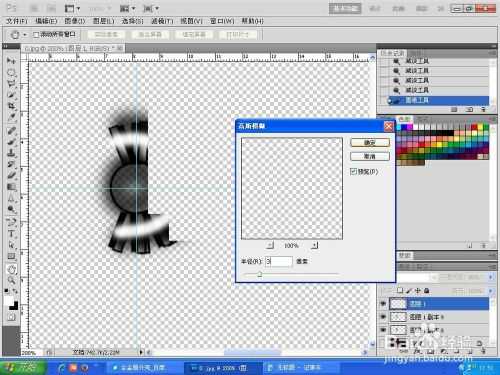Select the Dodge tool
Viewport: 500px width, 375px height.
coord(11,209)
